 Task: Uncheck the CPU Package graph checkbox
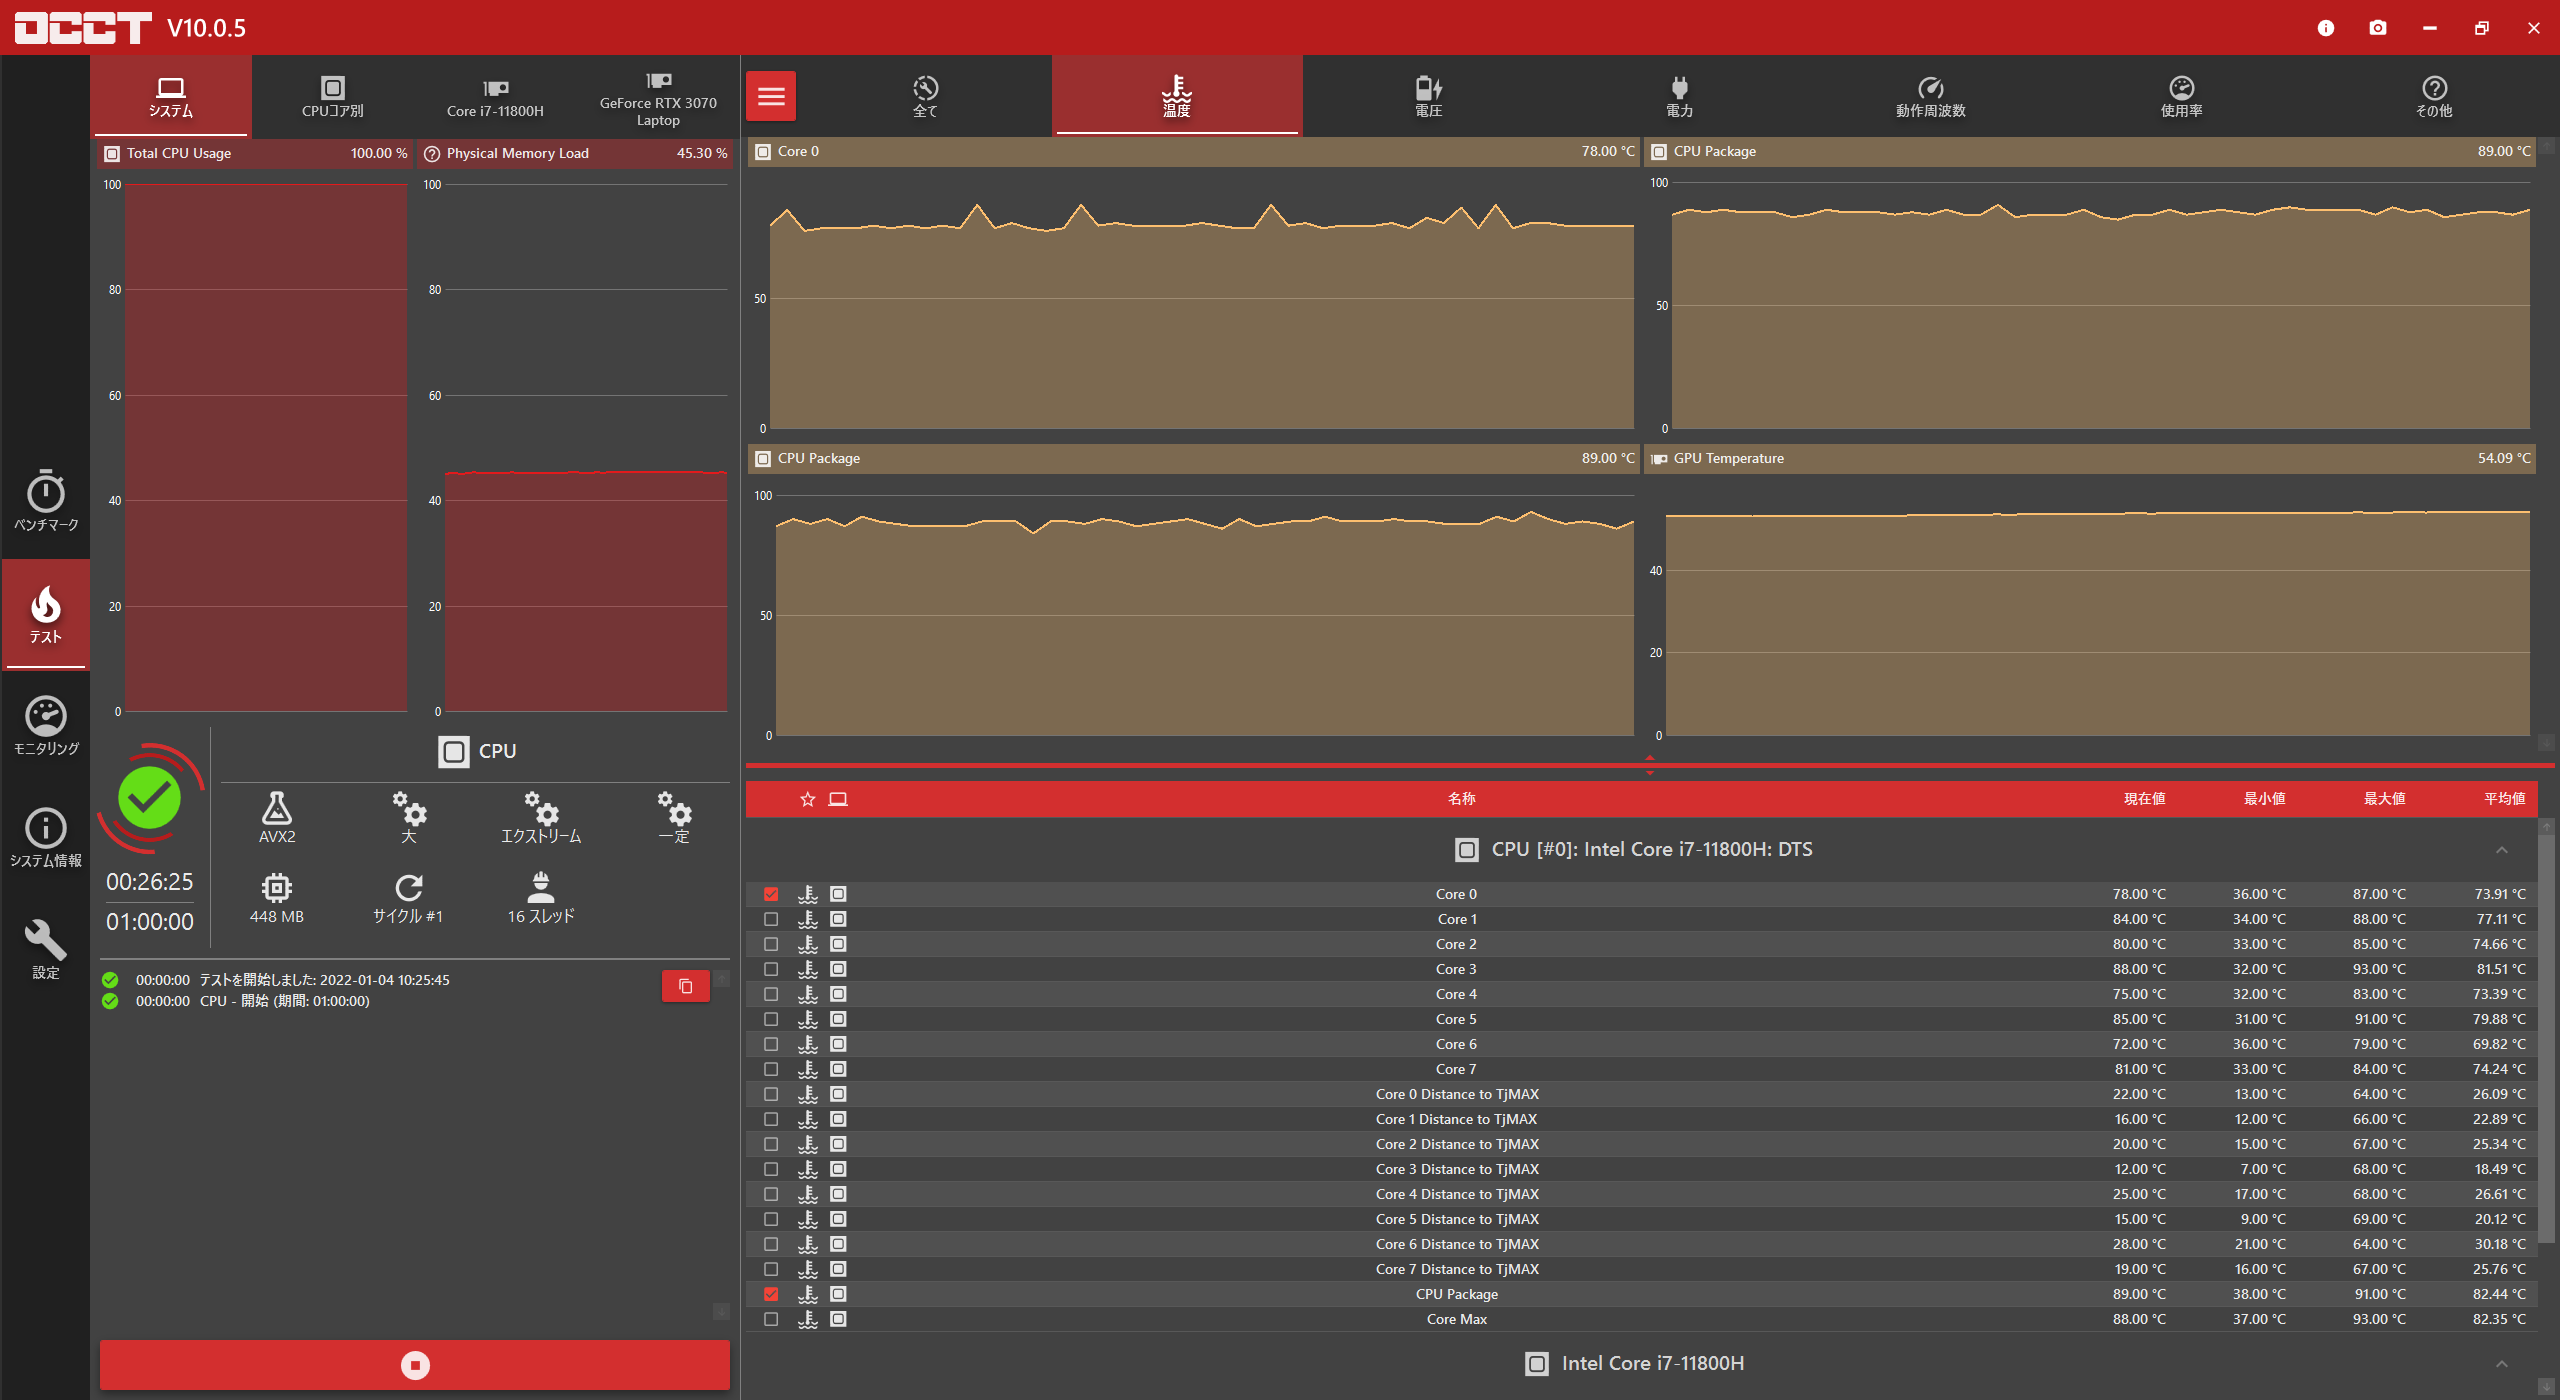coord(771,1294)
